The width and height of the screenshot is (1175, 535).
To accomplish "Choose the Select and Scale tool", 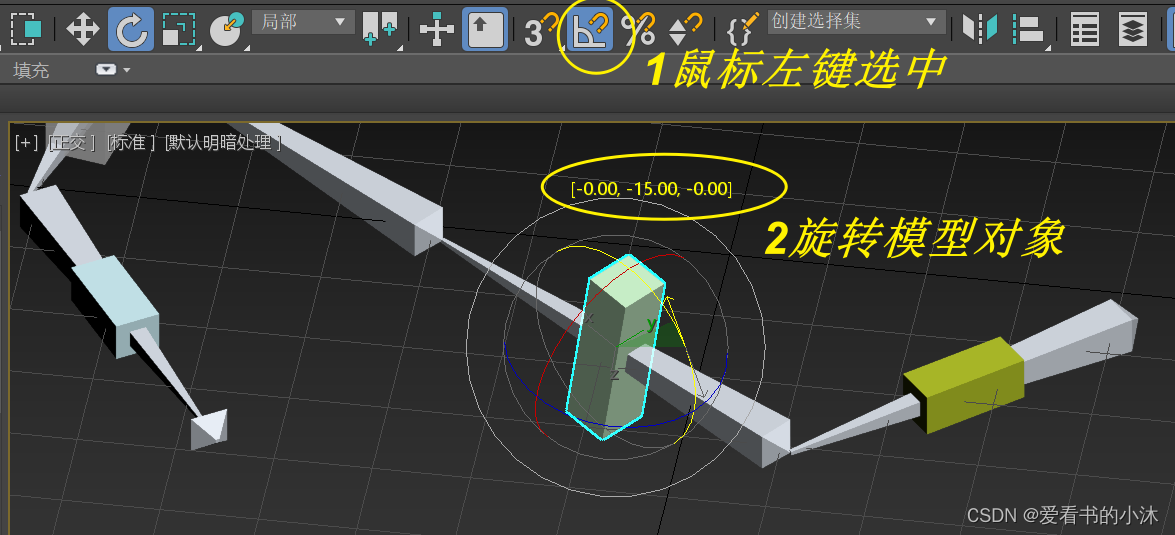I will tap(178, 29).
